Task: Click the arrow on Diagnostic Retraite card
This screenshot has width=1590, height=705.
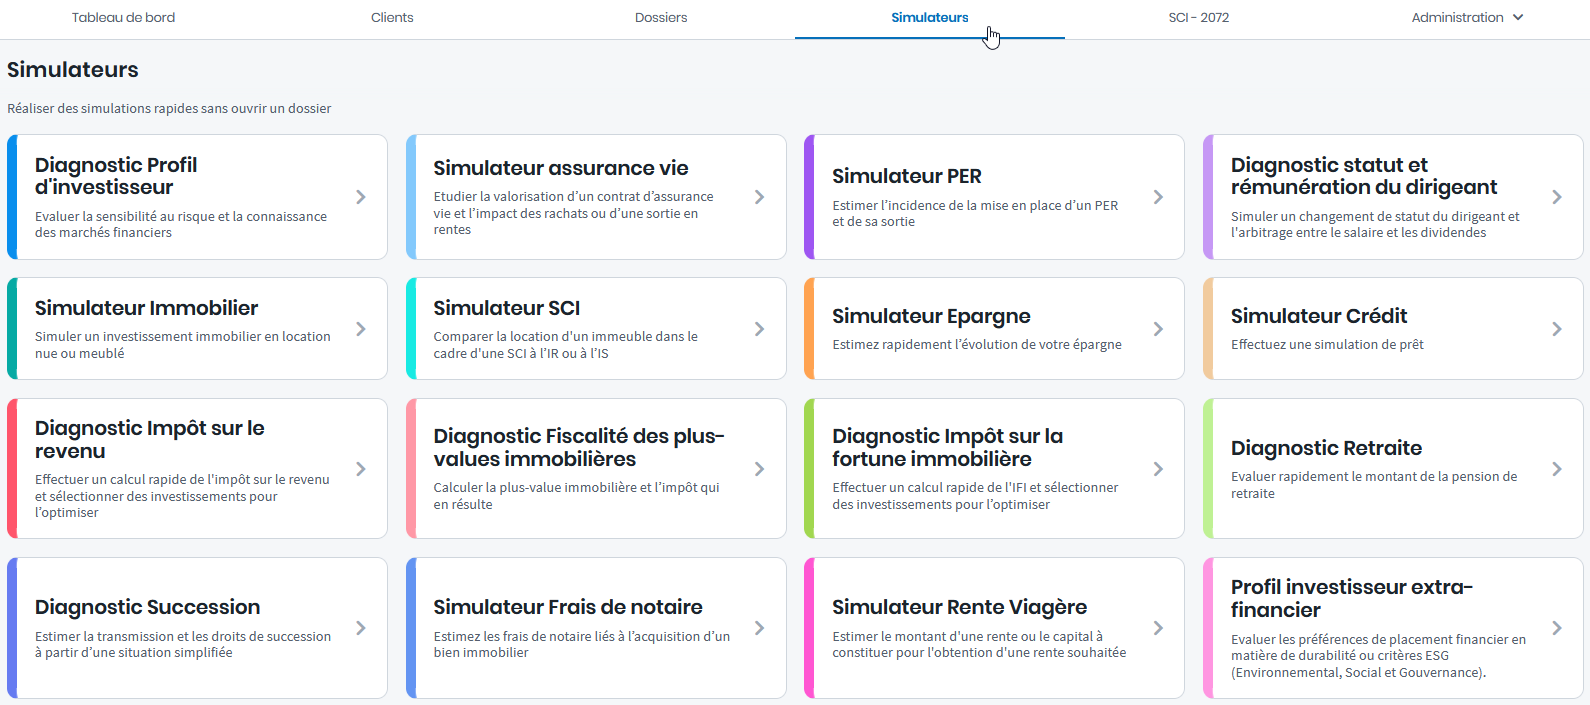Action: pos(1557,469)
